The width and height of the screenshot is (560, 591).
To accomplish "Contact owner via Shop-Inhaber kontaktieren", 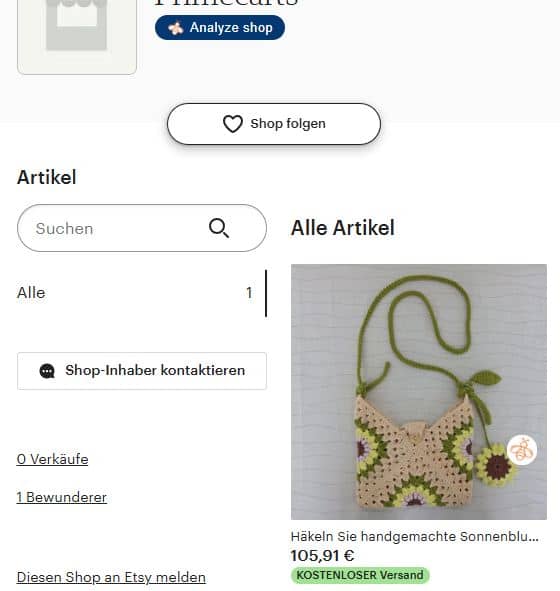I will (142, 371).
